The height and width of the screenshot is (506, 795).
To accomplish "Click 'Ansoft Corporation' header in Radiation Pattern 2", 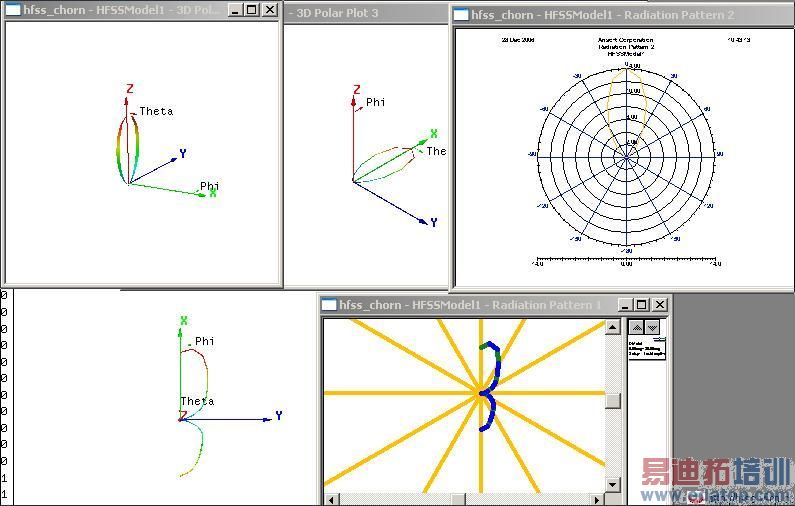I will (x=626, y=40).
